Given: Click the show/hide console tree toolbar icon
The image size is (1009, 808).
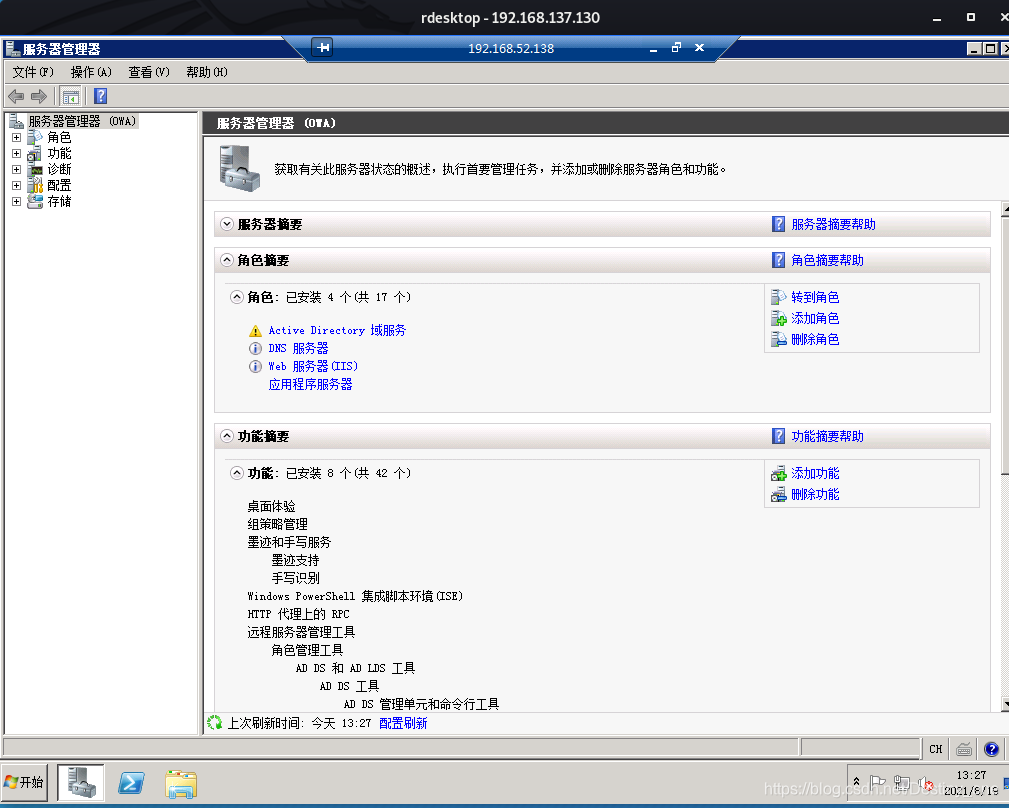Looking at the screenshot, I should (71, 96).
